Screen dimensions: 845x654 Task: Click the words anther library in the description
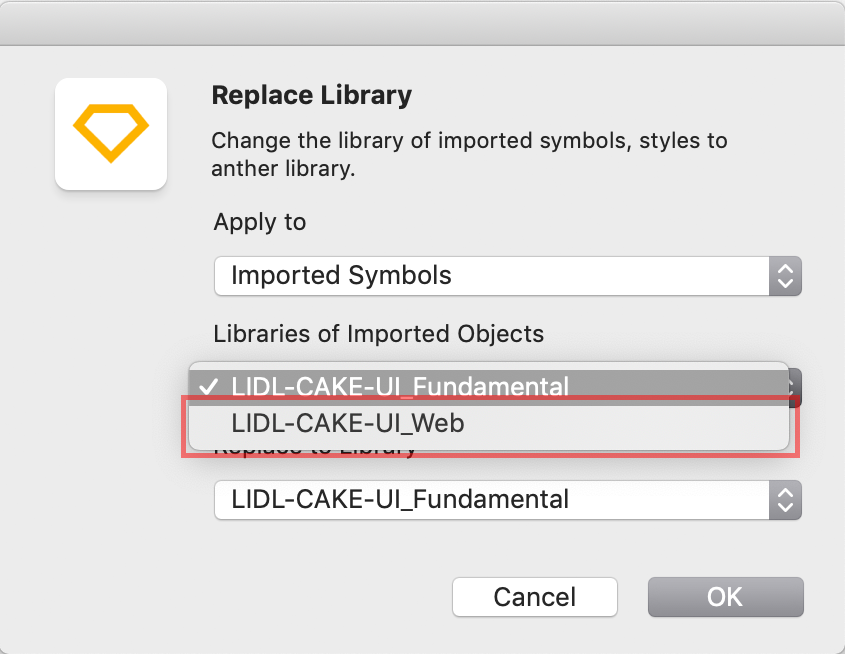click(x=283, y=169)
